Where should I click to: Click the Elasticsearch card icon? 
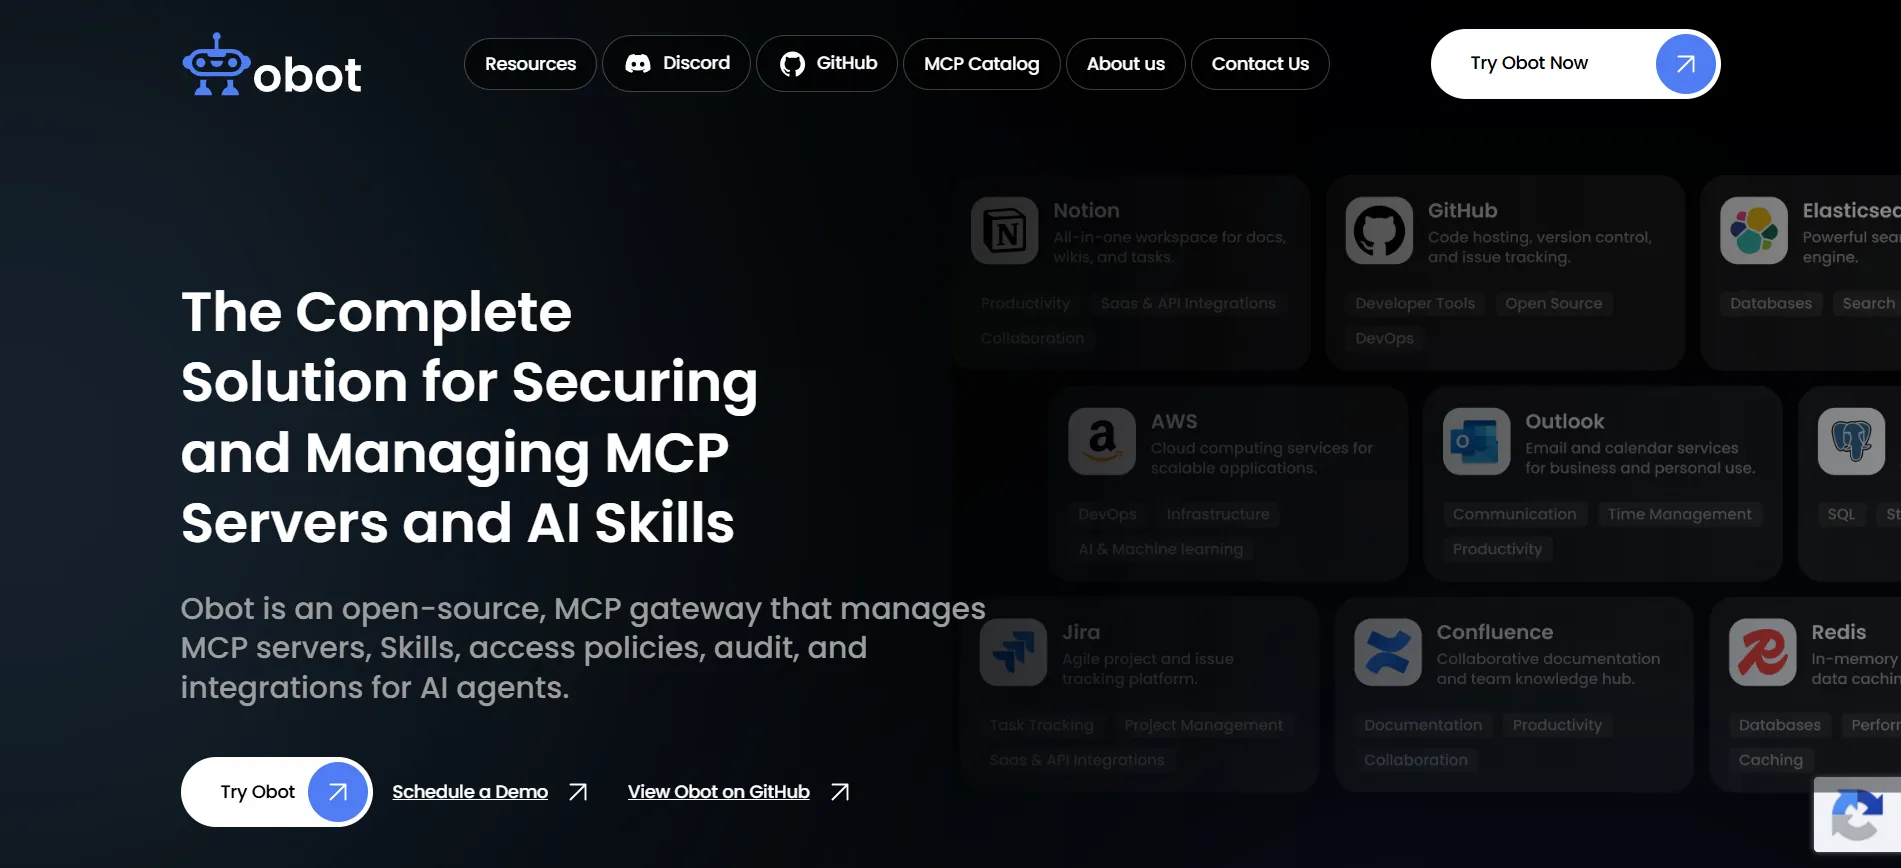[x=1754, y=231]
